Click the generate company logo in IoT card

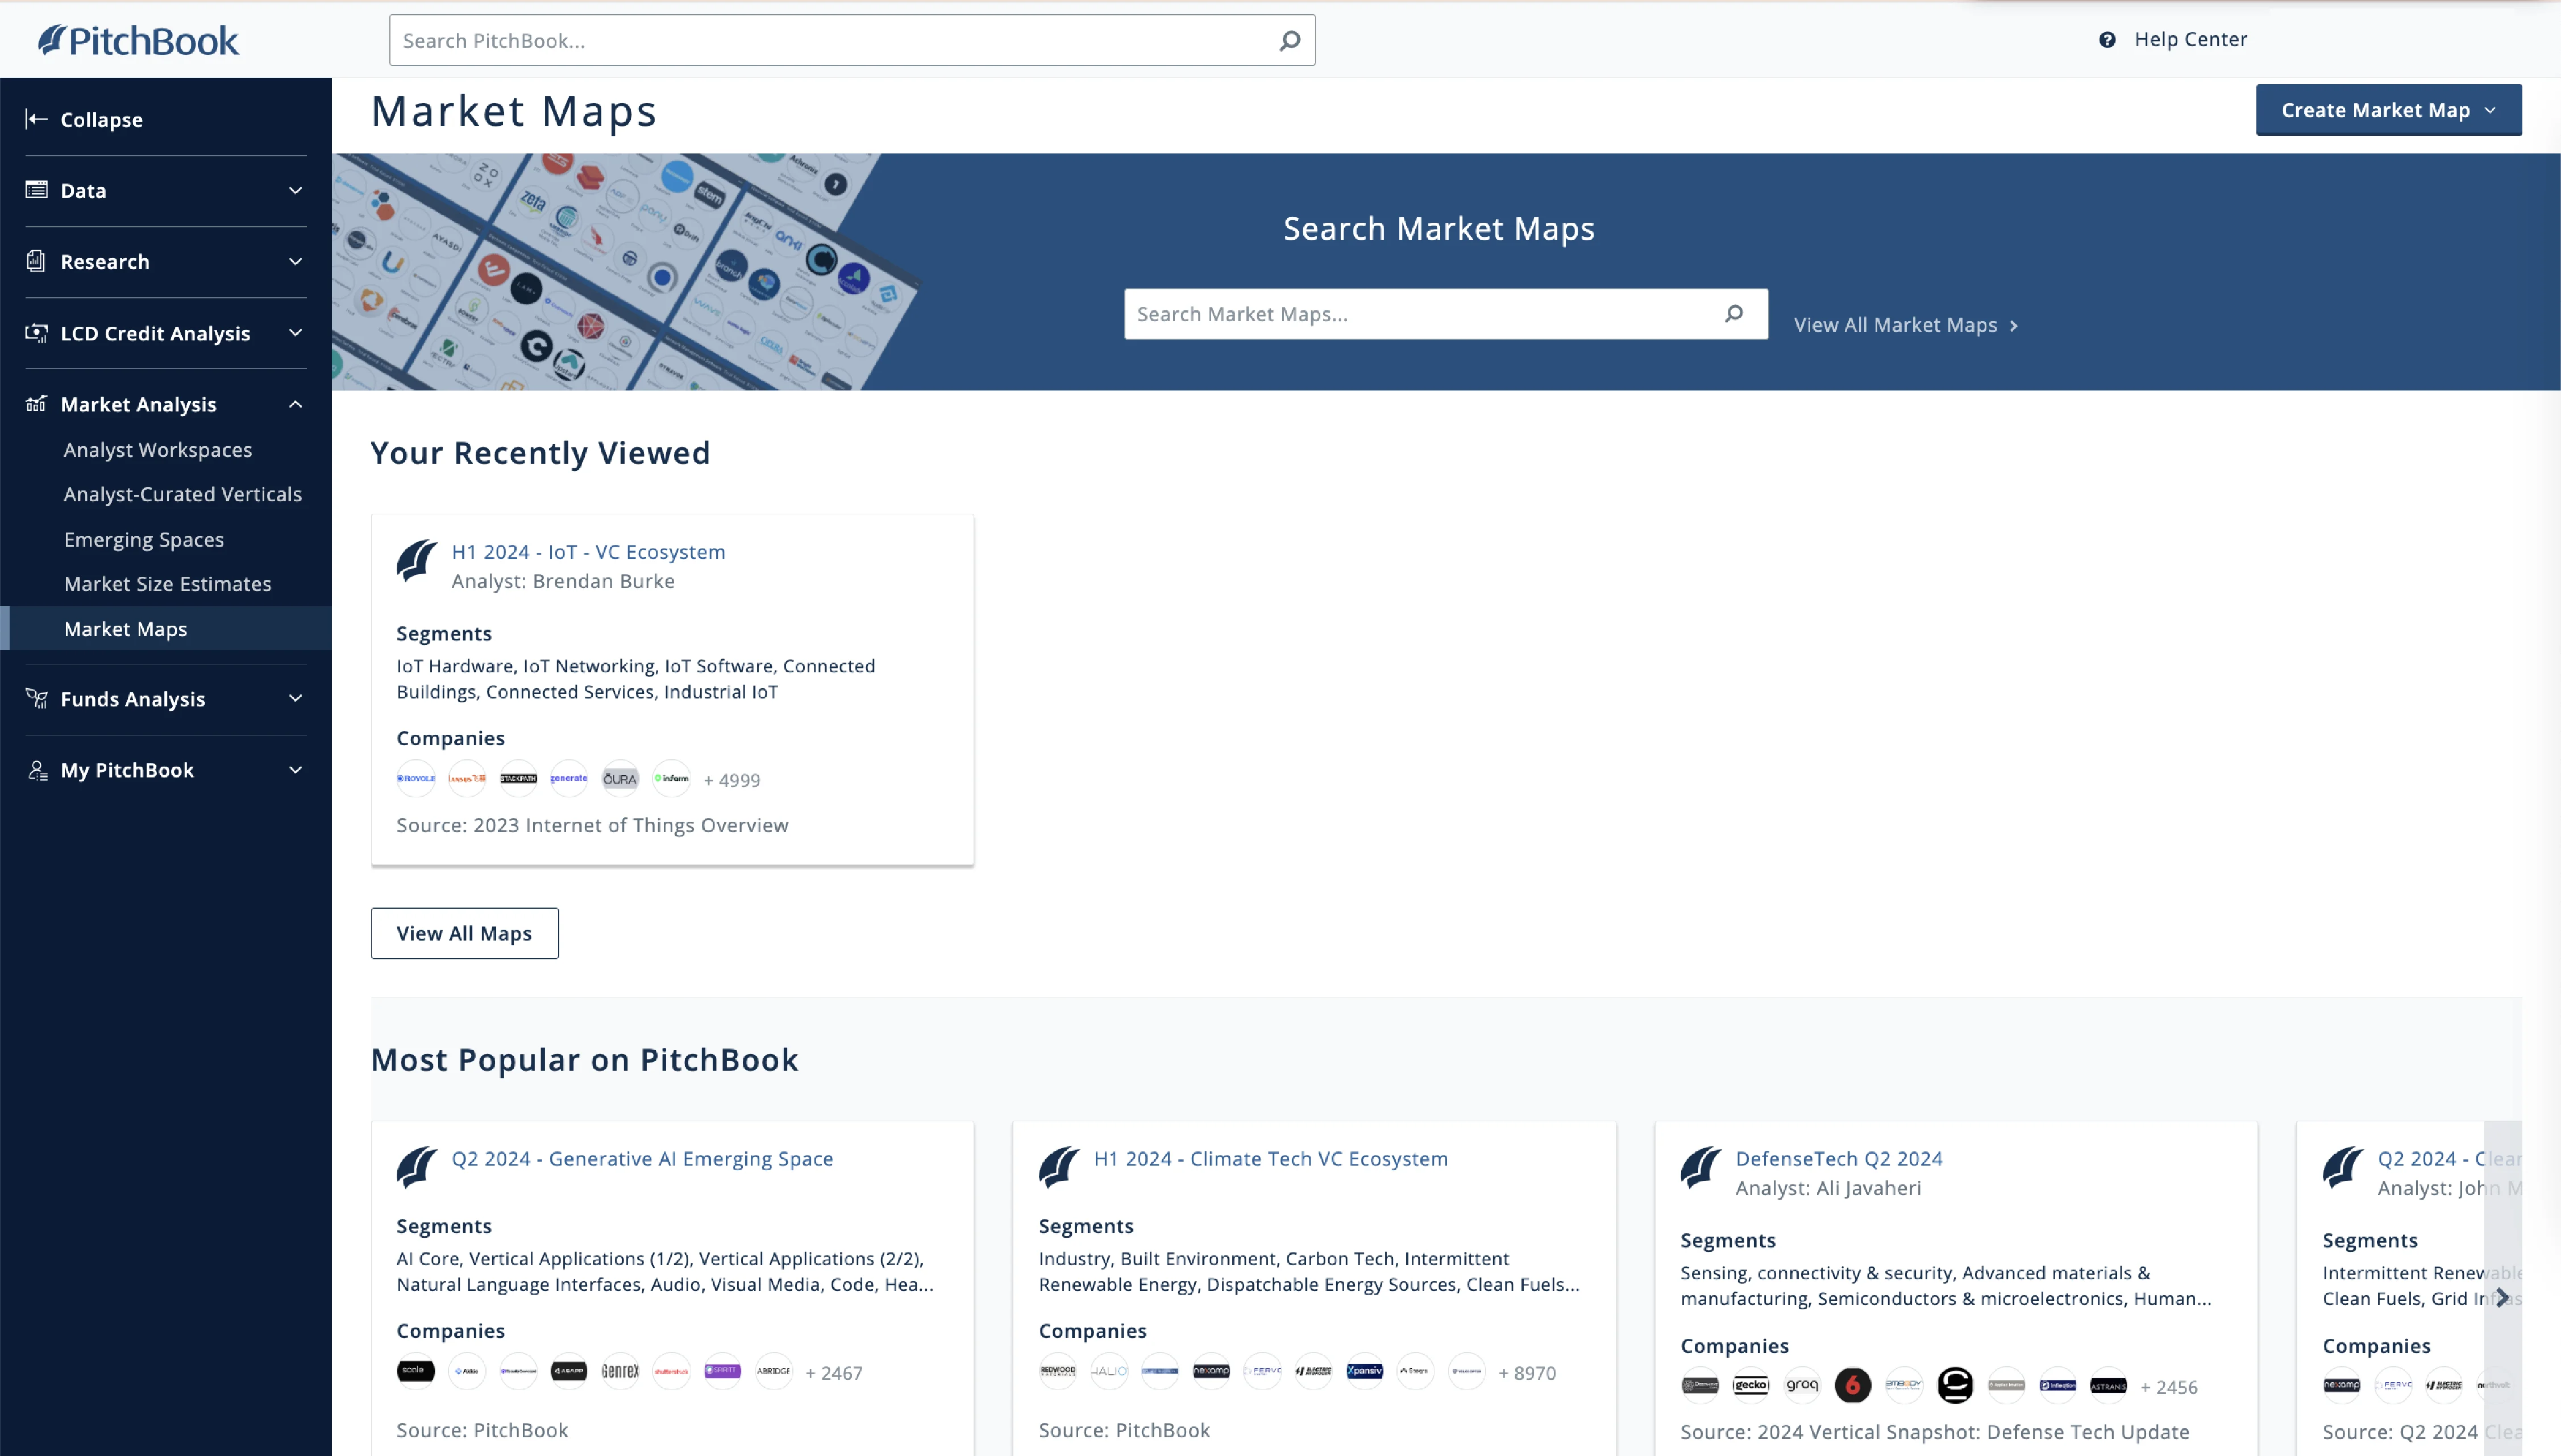coord(569,779)
